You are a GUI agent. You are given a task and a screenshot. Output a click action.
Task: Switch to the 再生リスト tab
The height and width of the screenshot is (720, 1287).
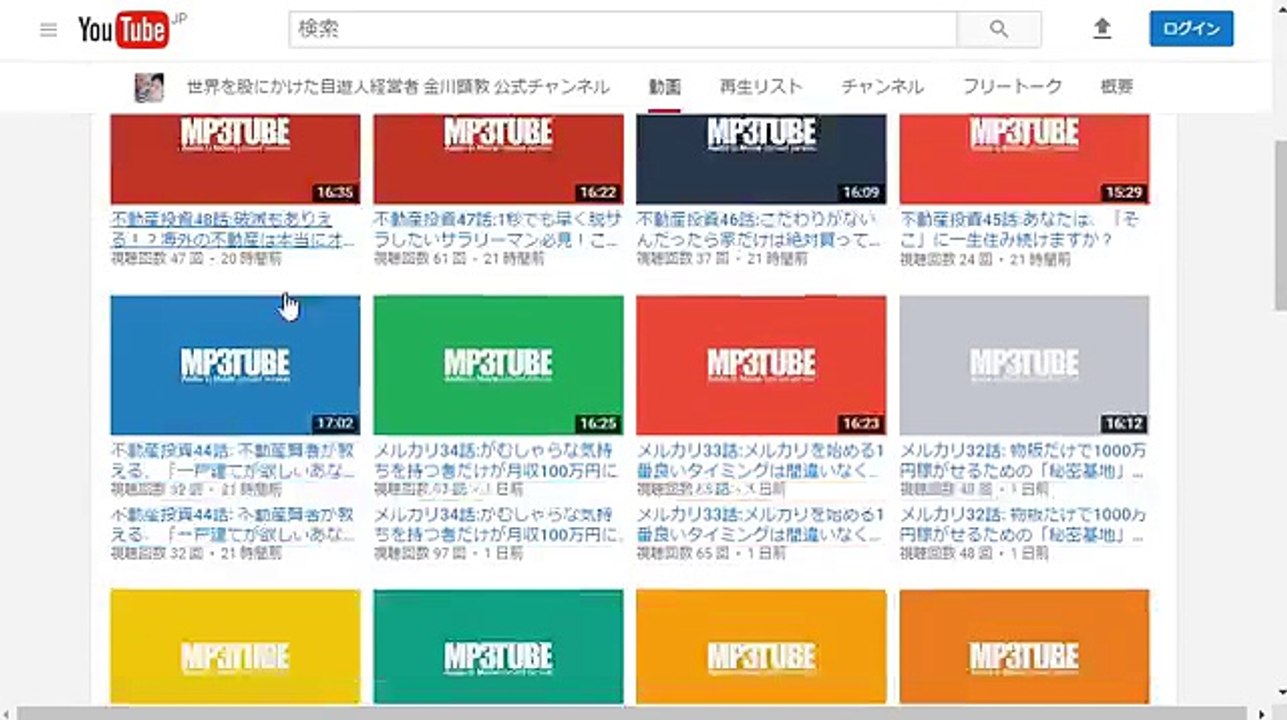[x=761, y=87]
